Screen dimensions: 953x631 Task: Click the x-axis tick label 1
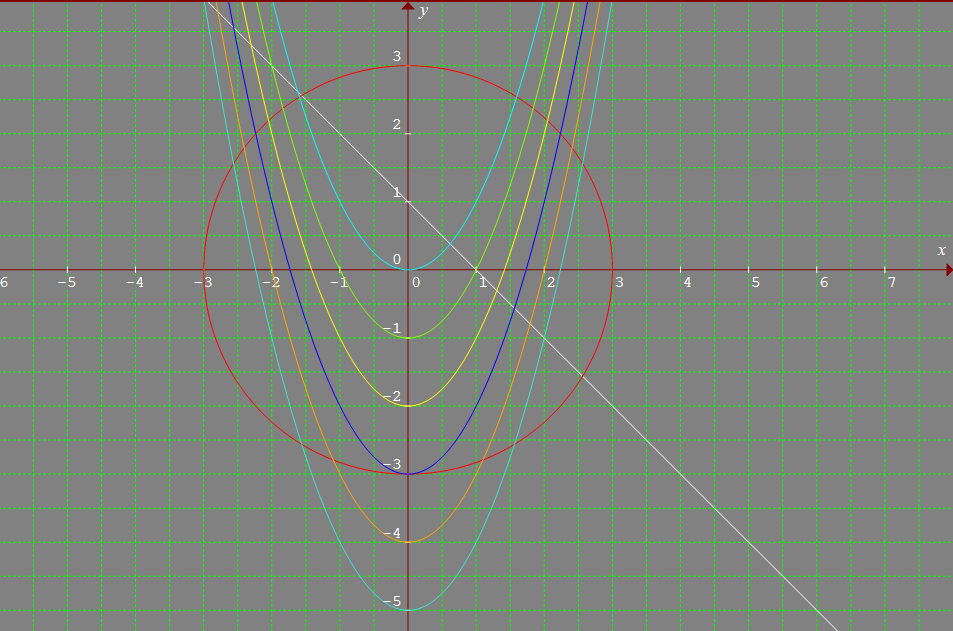point(483,283)
